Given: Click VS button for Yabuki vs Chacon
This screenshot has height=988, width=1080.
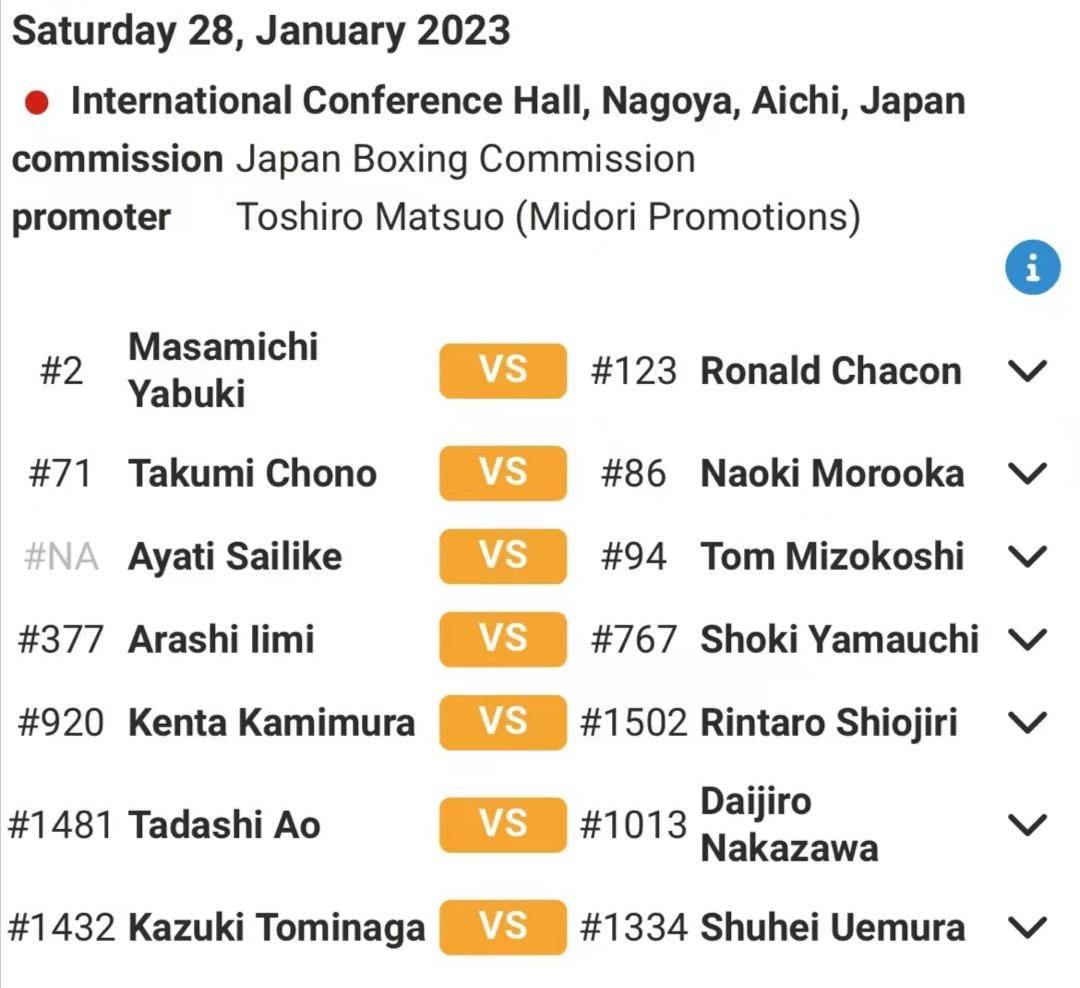Looking at the screenshot, I should pos(503,371).
